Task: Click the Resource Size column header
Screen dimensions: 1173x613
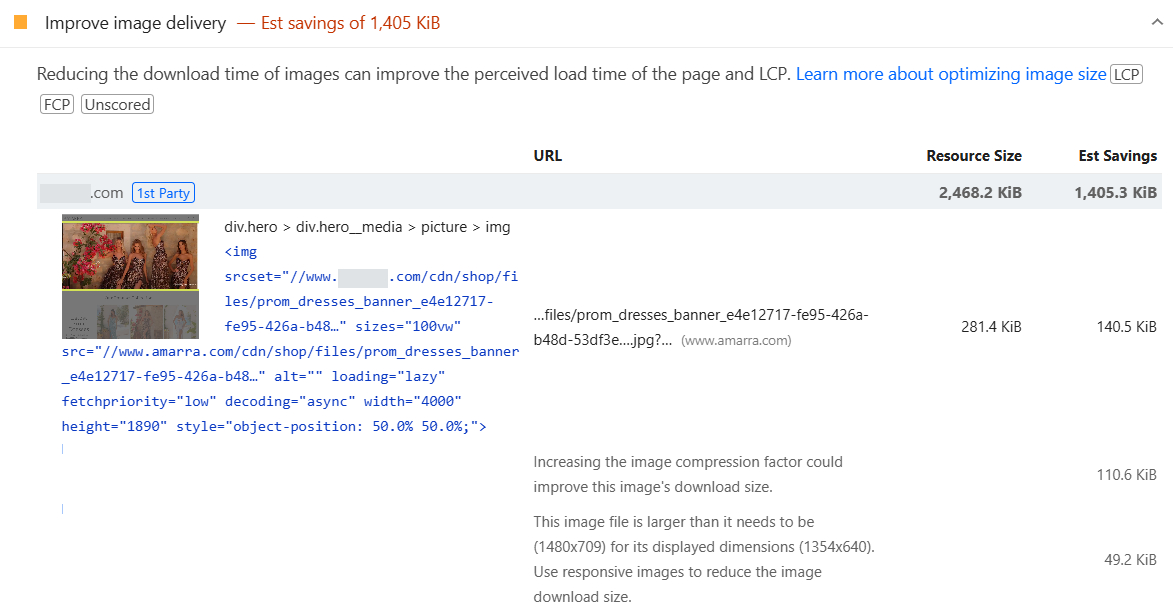Action: coord(973,155)
